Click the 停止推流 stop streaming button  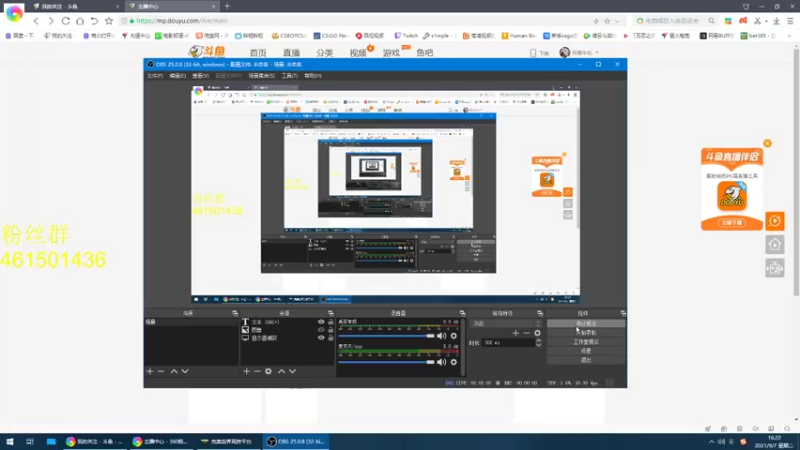(586, 323)
